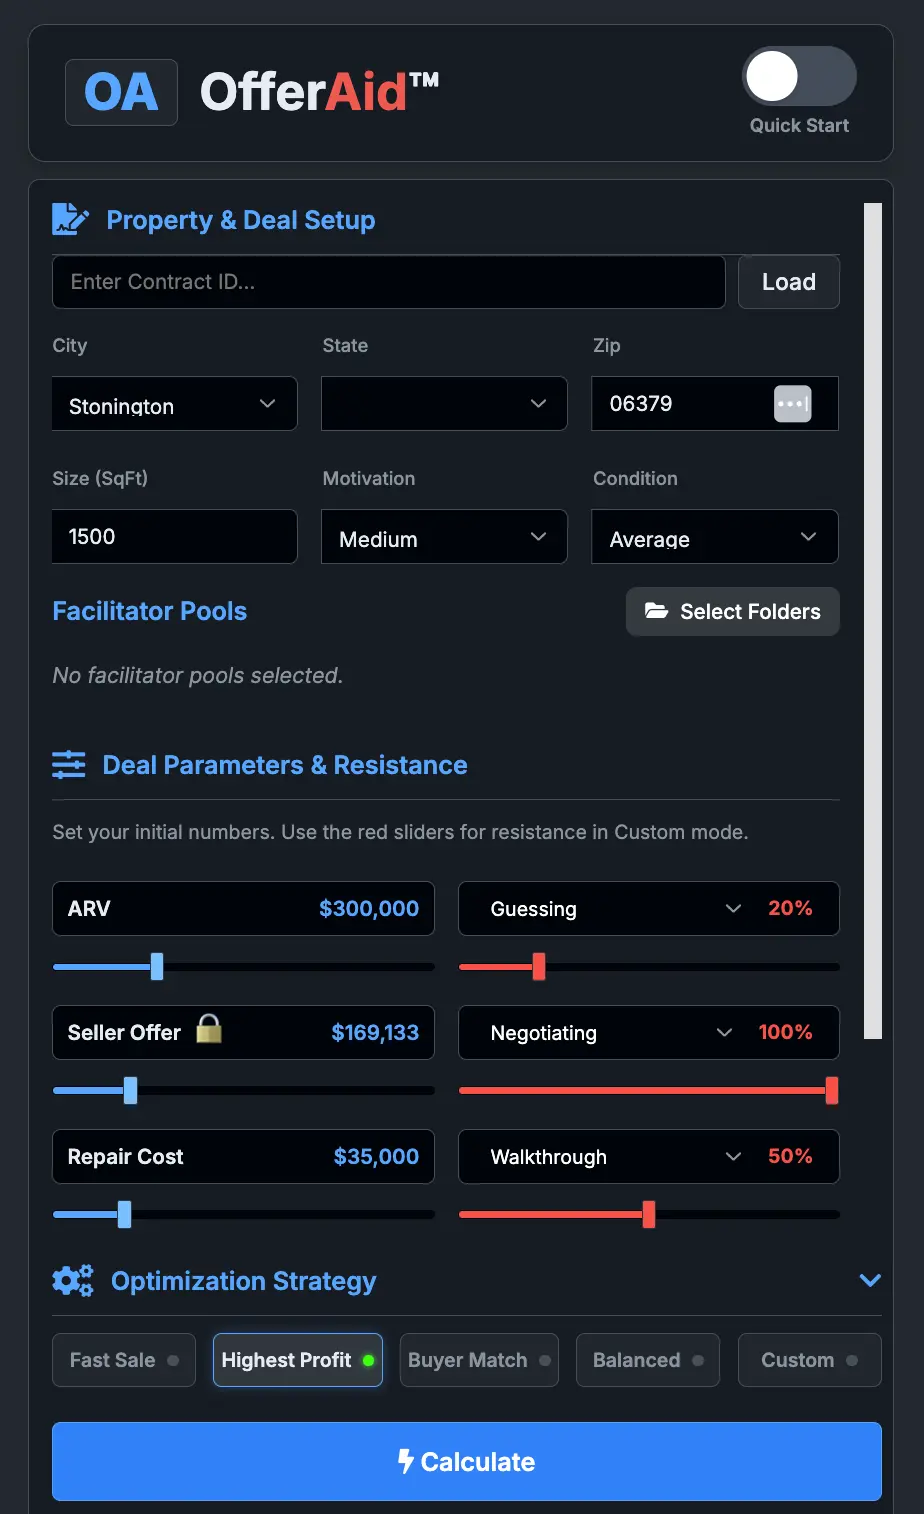Click the Enter Contract ID input field
Image resolution: width=924 pixels, height=1514 pixels.
pos(388,282)
